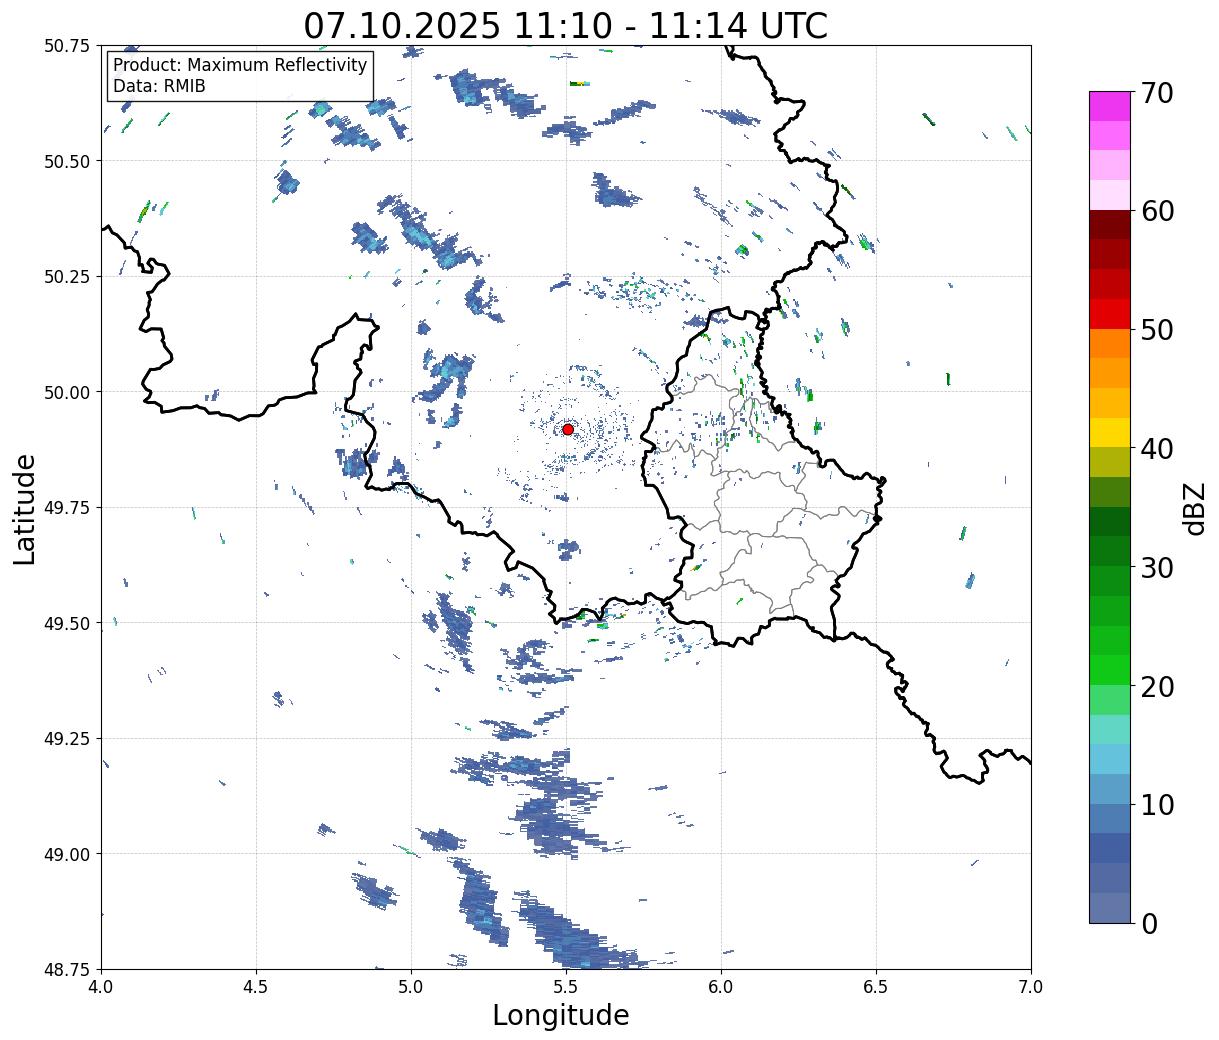Viewport: 1219px width, 1040px height.
Task: Click the 'dBZ' colorbar label
Action: point(1194,508)
